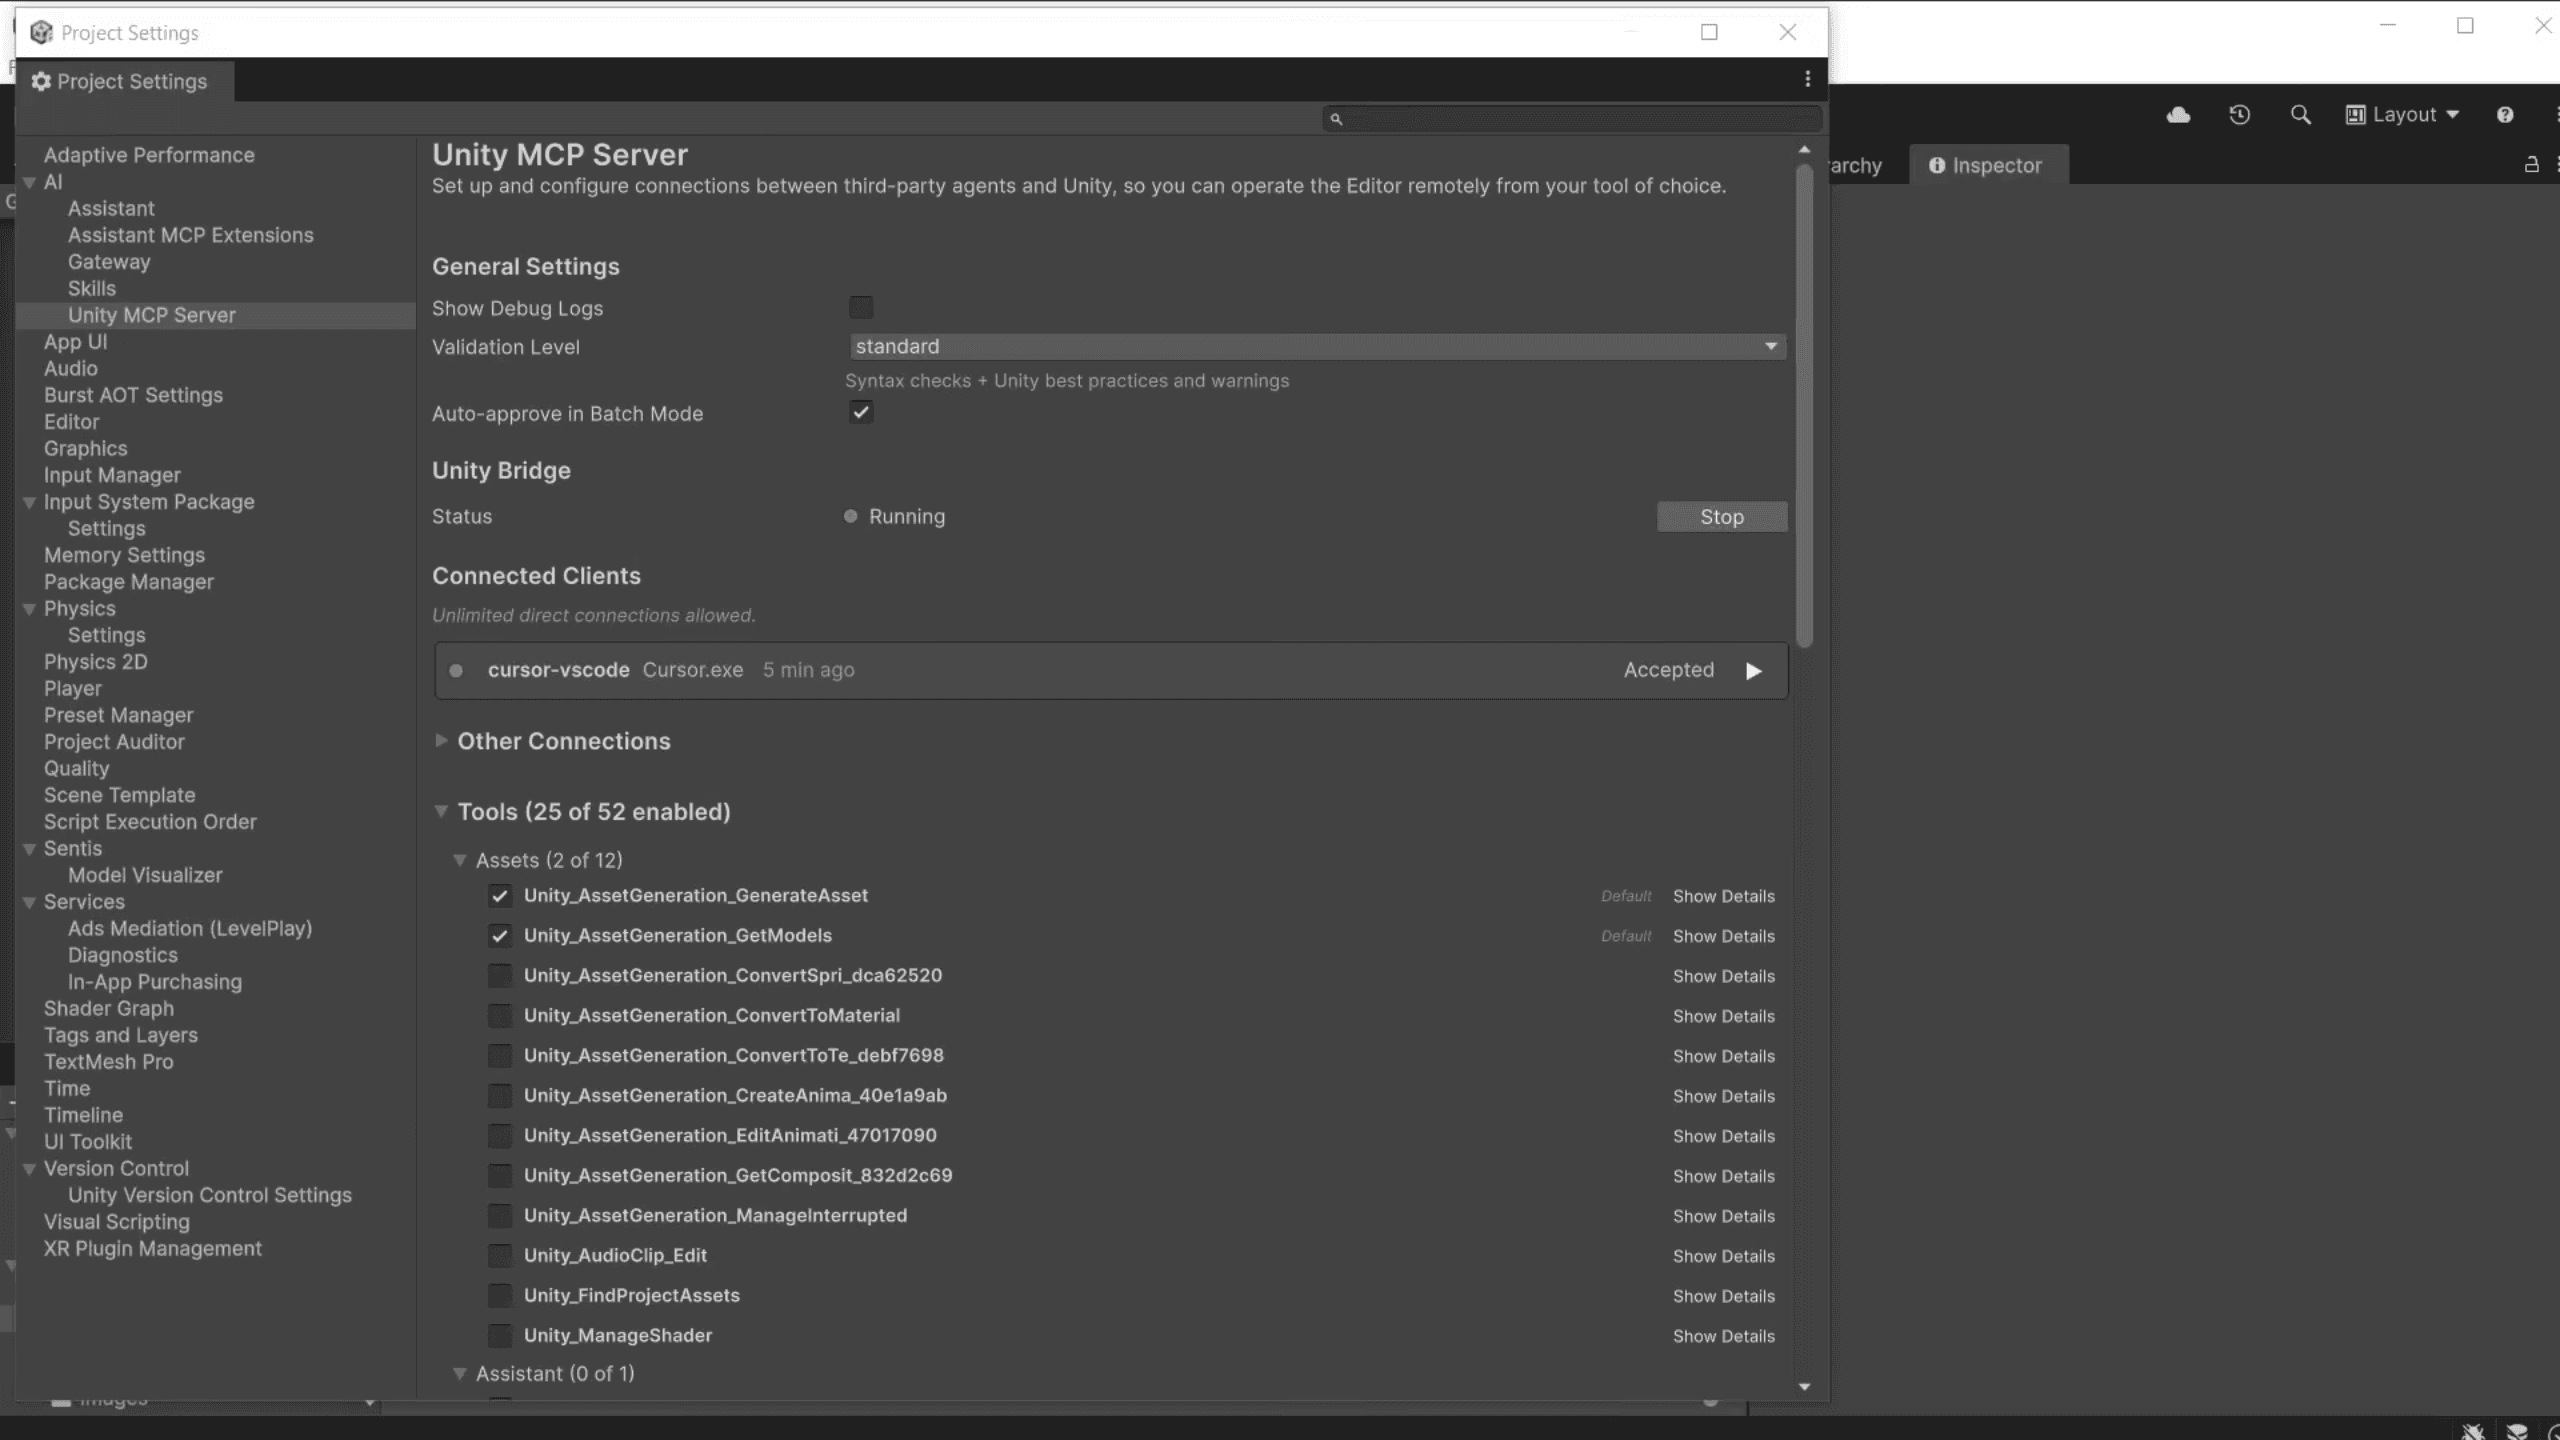2560x1440 pixels.
Task: Show Details for Unity_AssetGeneration_GetModels
Action: coord(1724,936)
